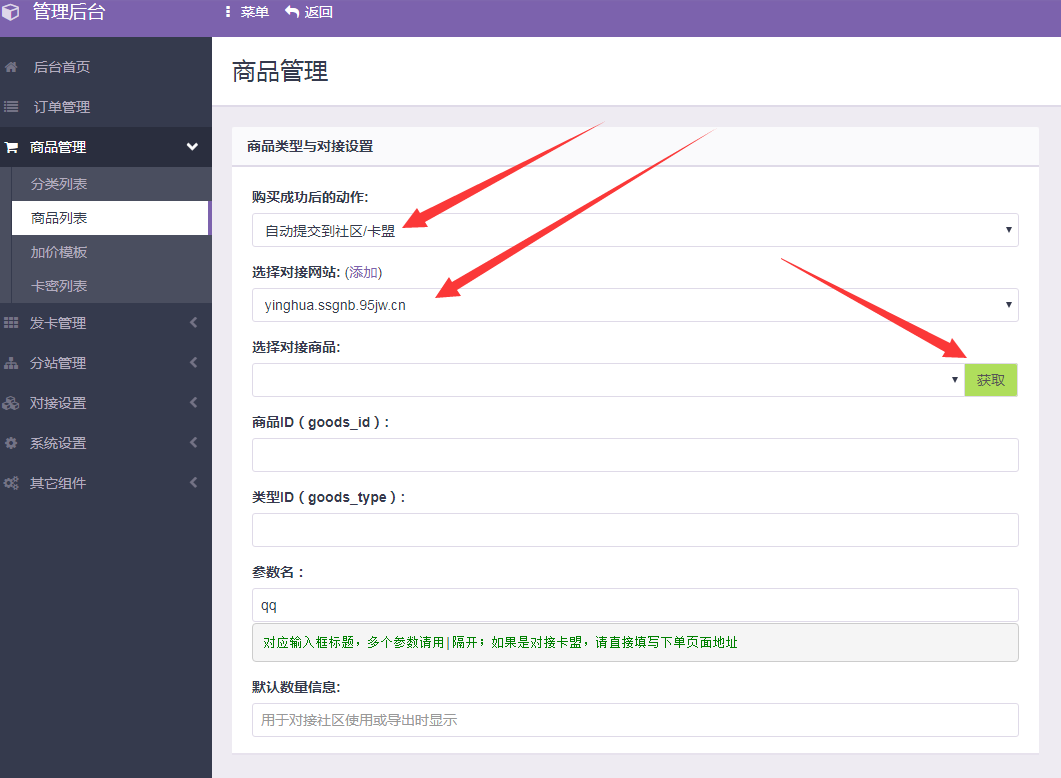The width and height of the screenshot is (1061, 778).
Task: Open the 购买成功后的动作 dropdown
Action: [634, 230]
